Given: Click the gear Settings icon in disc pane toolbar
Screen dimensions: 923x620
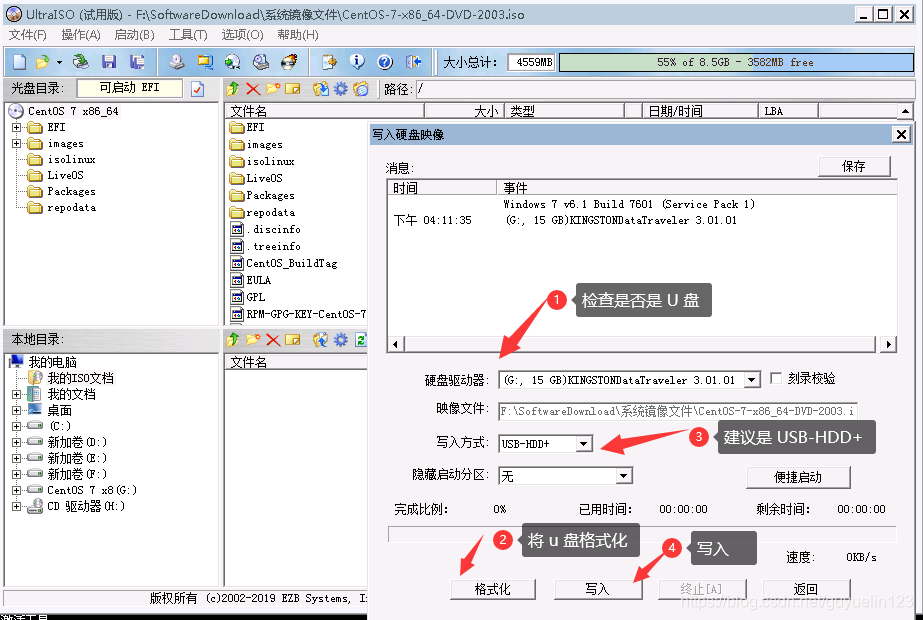Looking at the screenshot, I should 341,89.
